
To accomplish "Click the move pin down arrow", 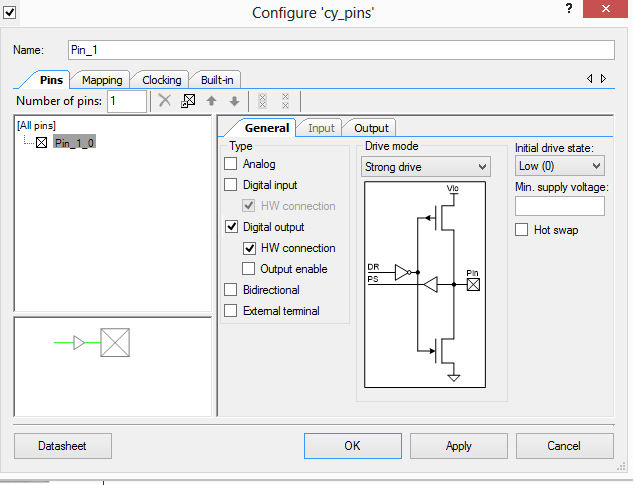I will (x=234, y=101).
